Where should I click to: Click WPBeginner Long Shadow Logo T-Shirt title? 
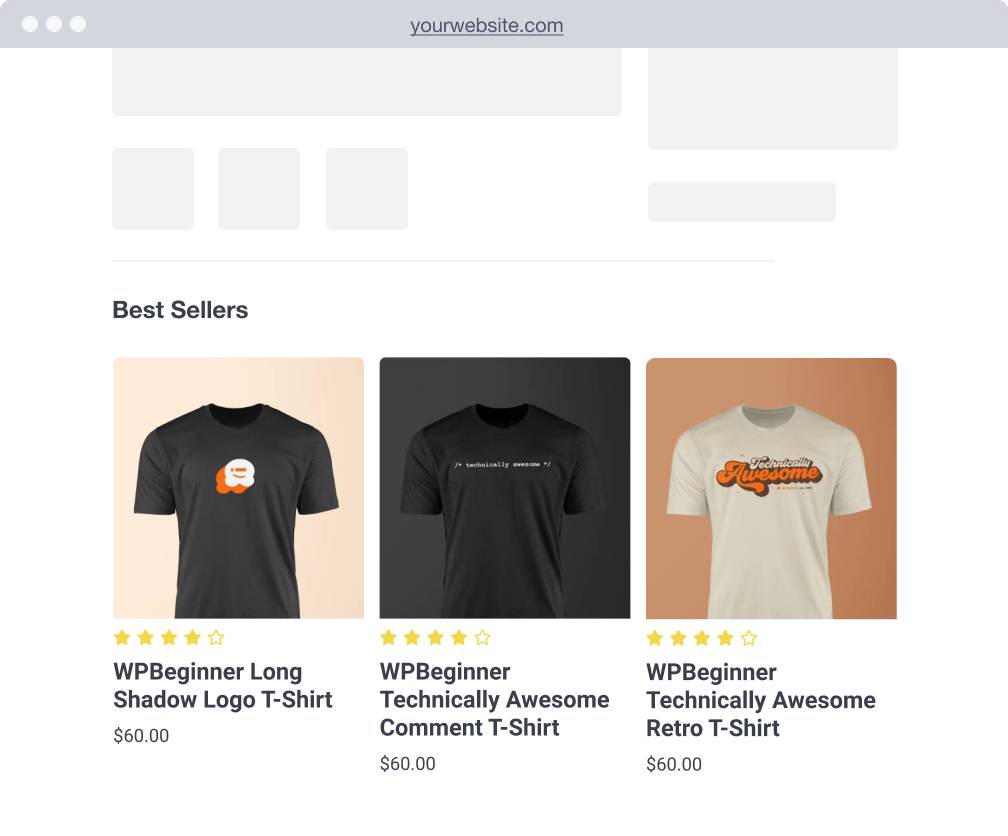[222, 686]
